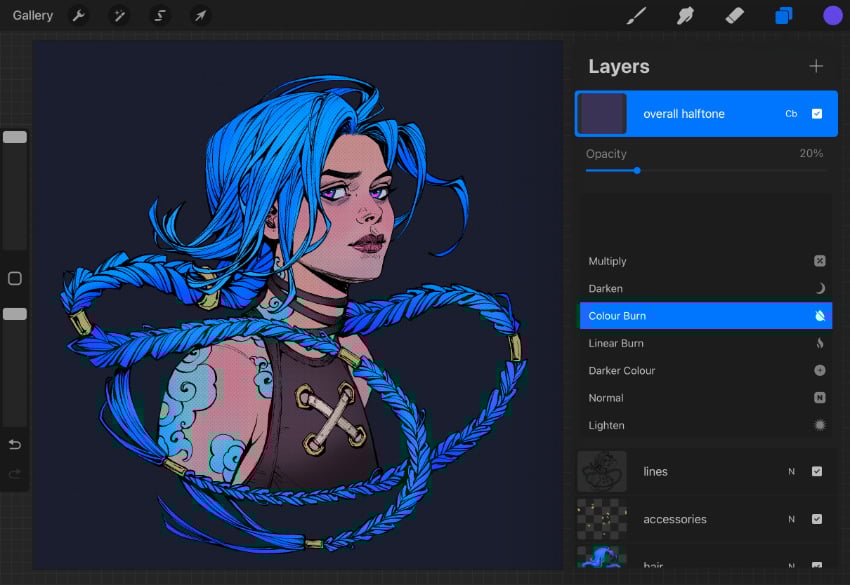Image resolution: width=850 pixels, height=585 pixels.
Task: Choose Colour Burn blend mode
Action: pyautogui.click(x=705, y=316)
